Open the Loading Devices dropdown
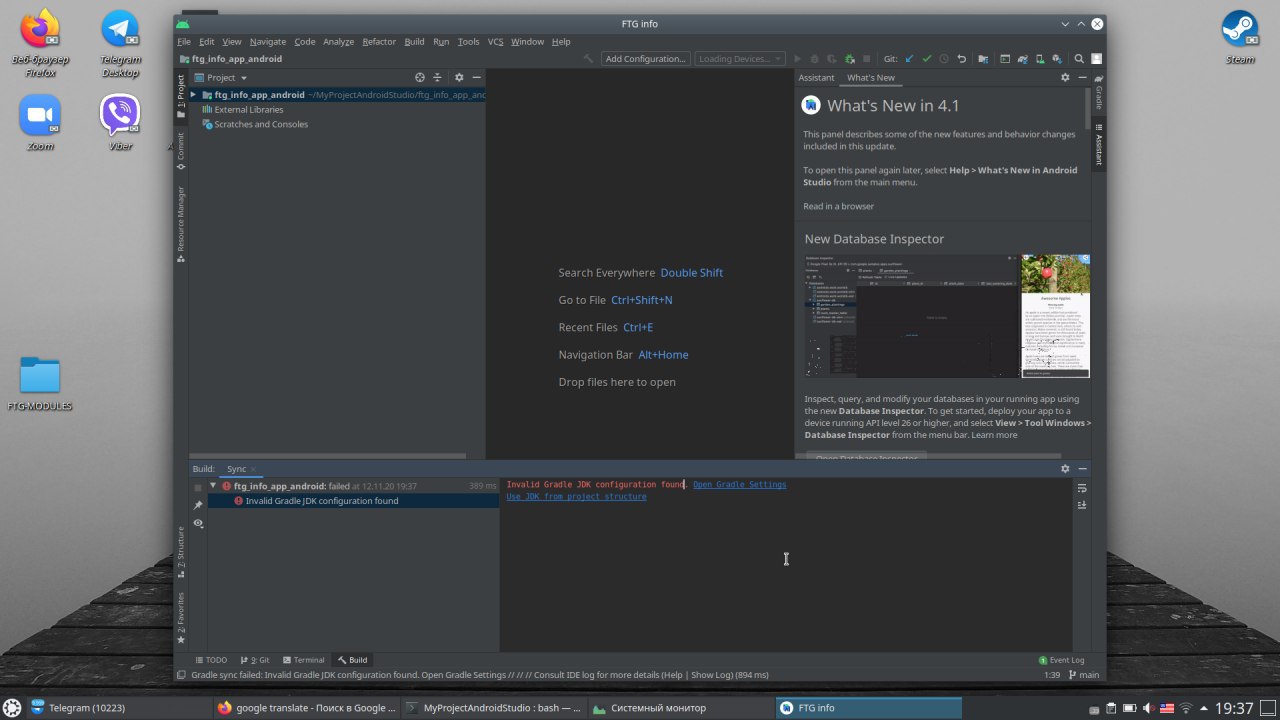The width and height of the screenshot is (1280, 720). (740, 59)
